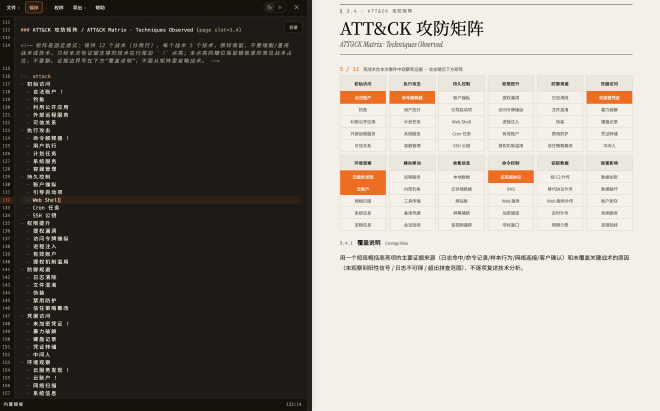
Task: Click the '132:14' cursor position in the status bar
Action: point(293,404)
